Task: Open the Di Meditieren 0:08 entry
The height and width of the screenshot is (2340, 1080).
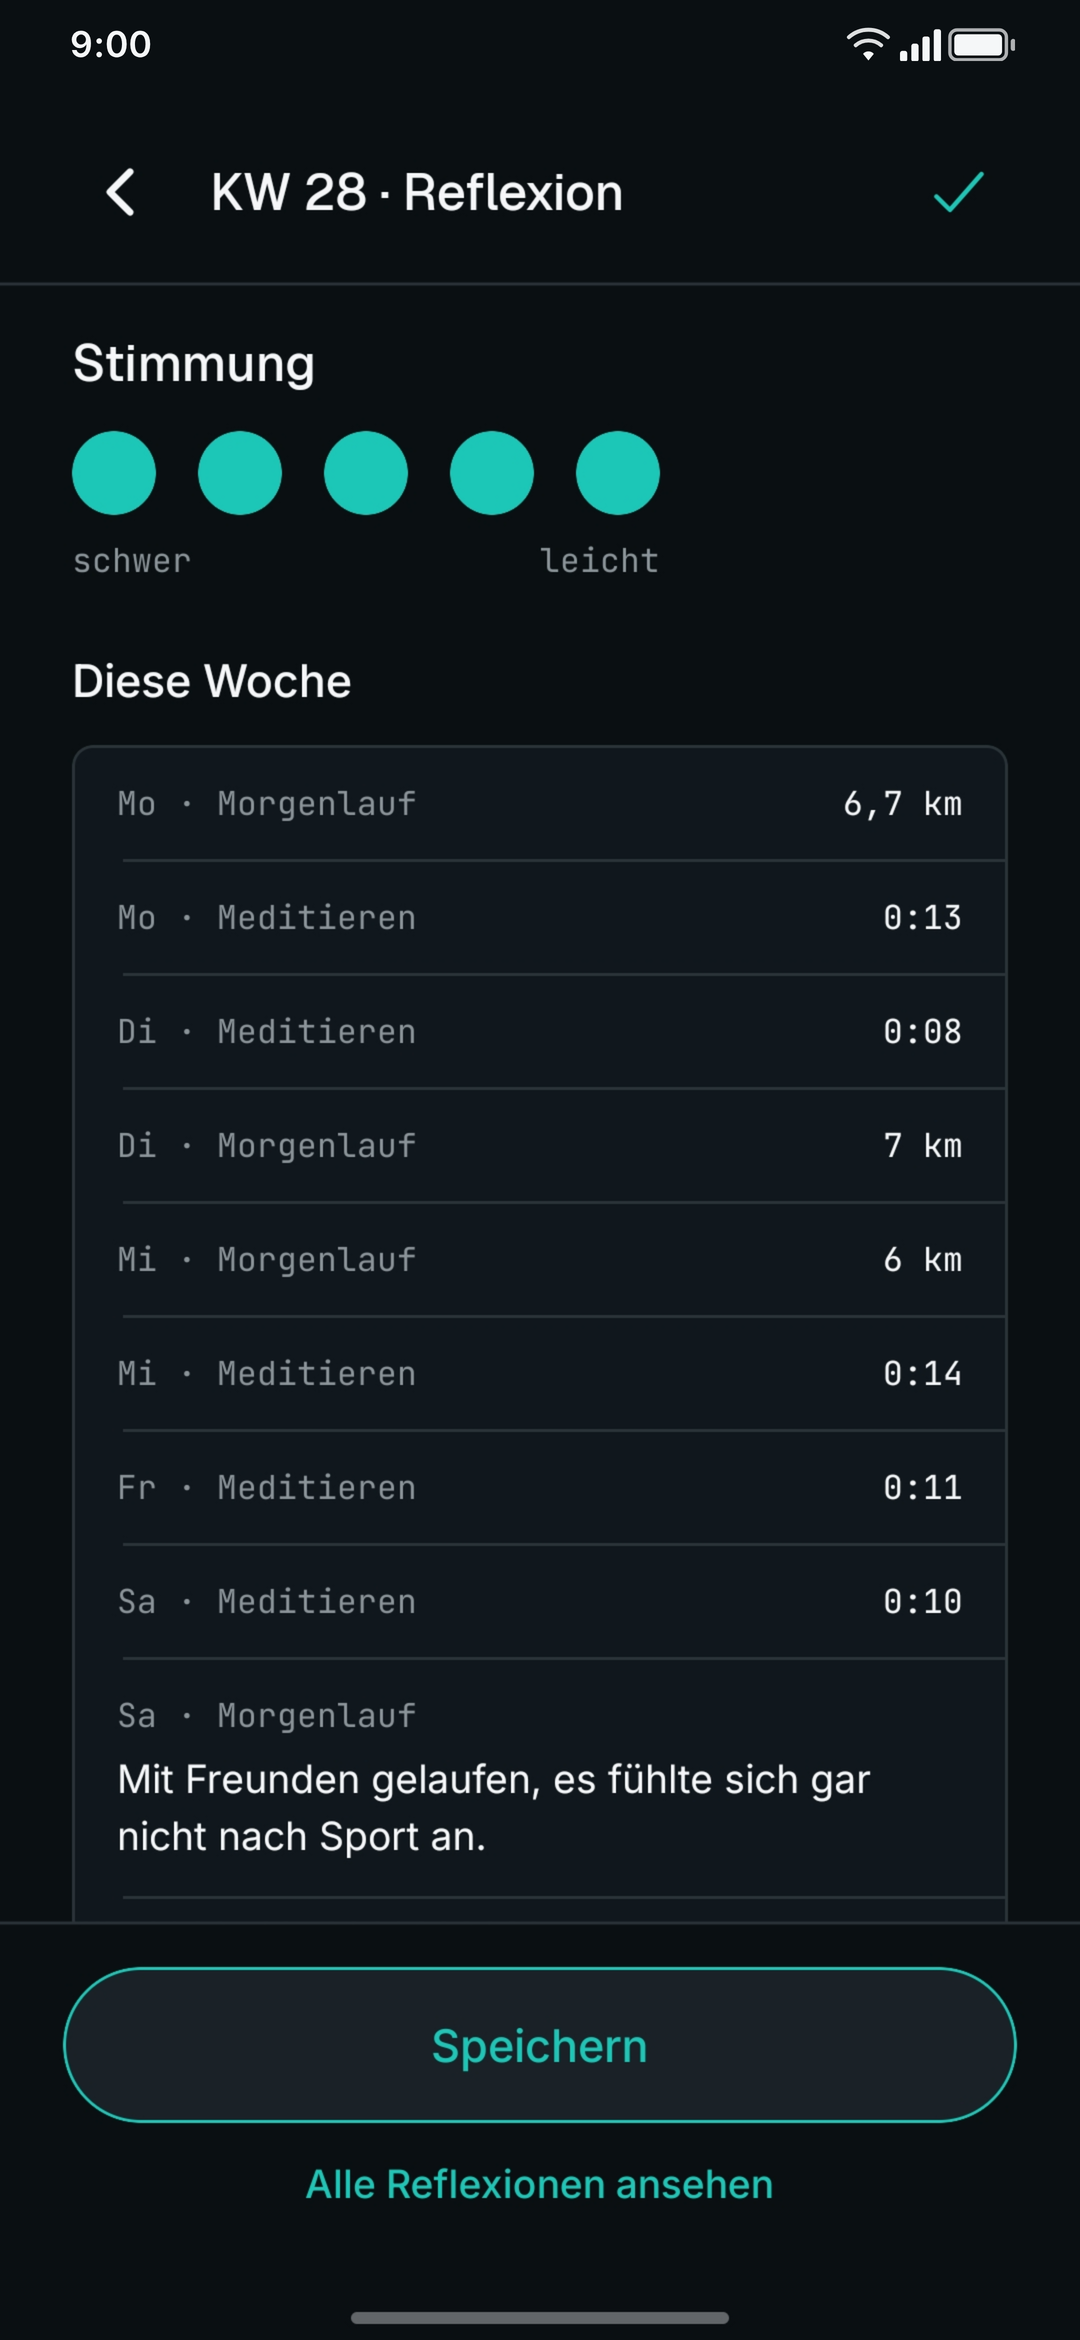Action: (540, 1032)
